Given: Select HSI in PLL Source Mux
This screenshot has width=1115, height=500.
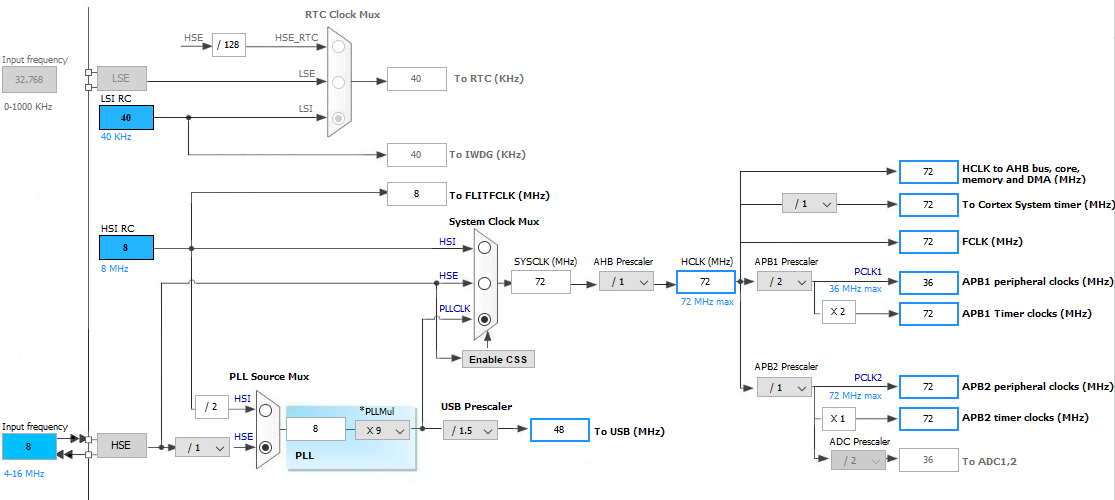Looking at the screenshot, I should 266,410.
